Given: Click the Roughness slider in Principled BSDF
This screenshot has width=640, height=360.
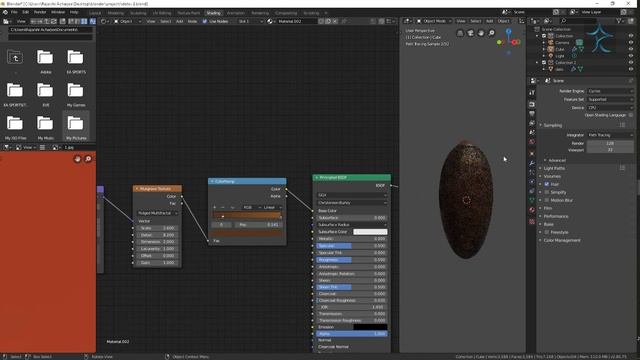Looking at the screenshot, I should pyautogui.click(x=351, y=260).
